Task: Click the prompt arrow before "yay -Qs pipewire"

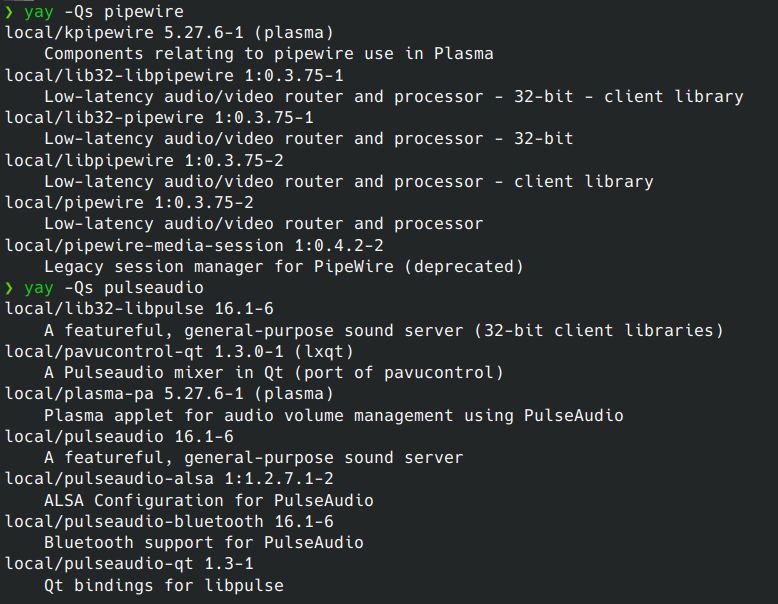Action: pos(10,11)
